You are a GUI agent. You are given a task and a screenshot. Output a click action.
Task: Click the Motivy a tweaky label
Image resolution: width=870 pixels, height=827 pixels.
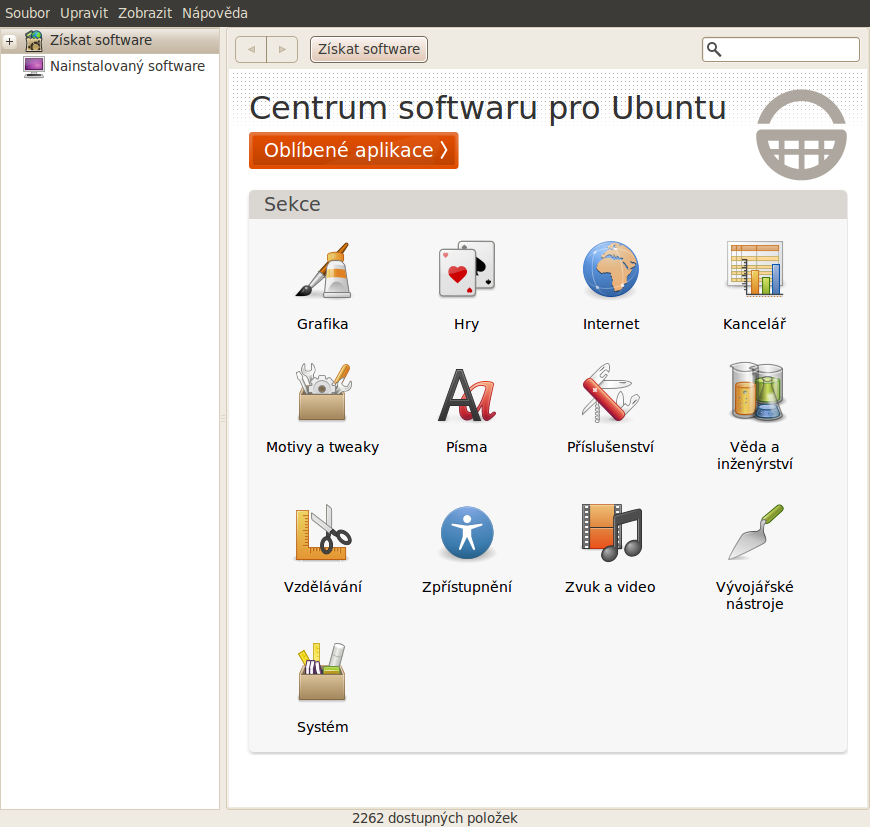[322, 447]
